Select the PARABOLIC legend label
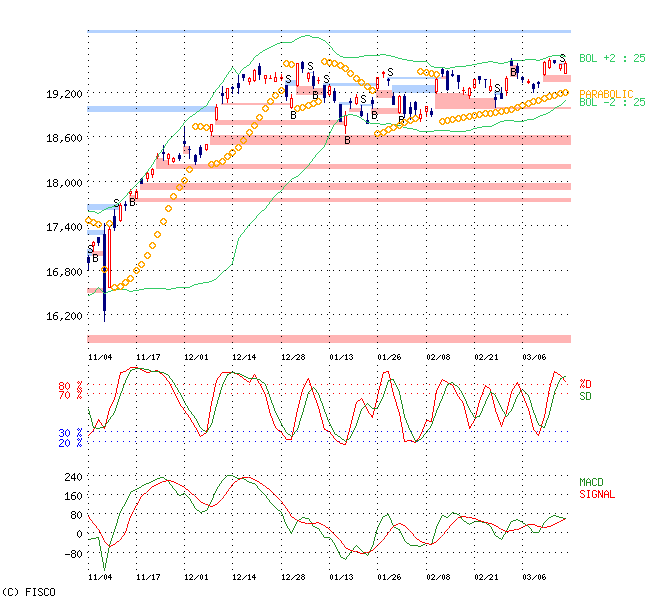The image size is (670, 614). pos(606,93)
